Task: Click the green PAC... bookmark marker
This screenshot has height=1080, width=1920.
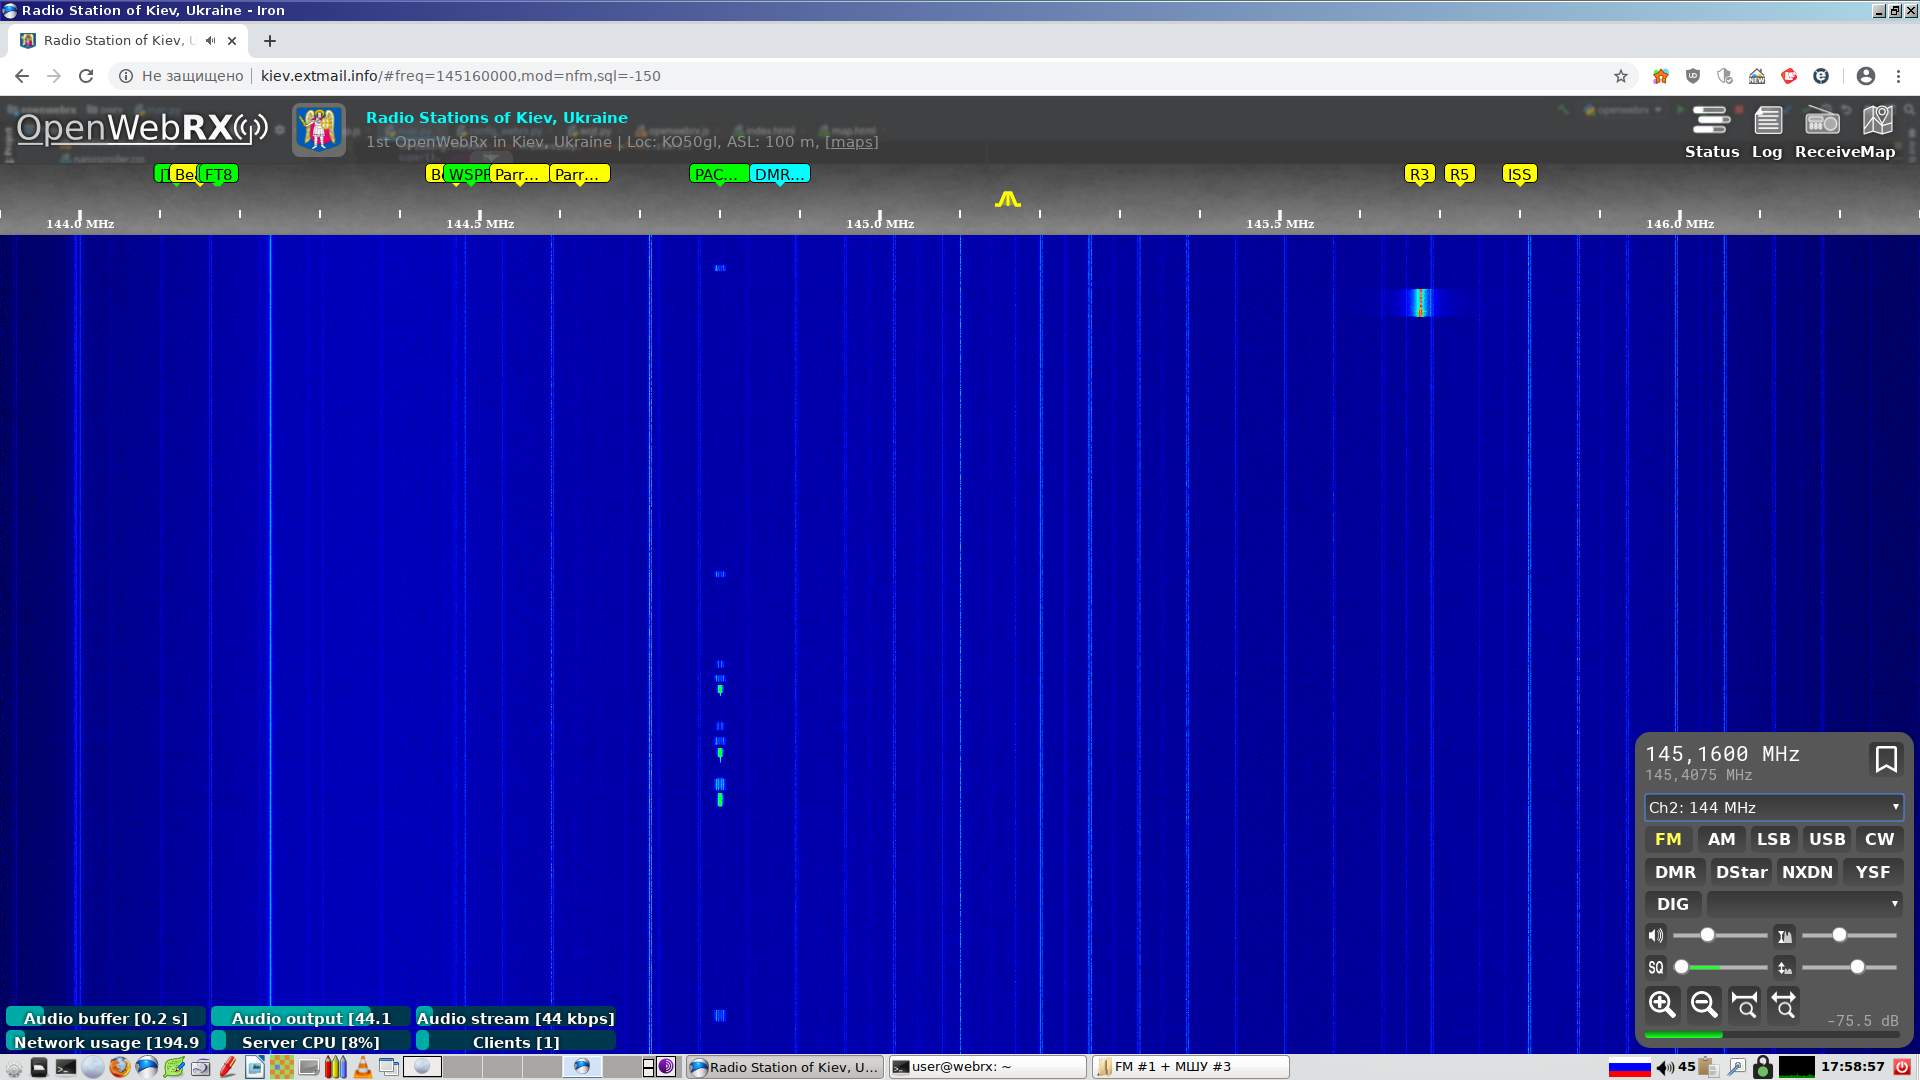Action: tap(720, 175)
